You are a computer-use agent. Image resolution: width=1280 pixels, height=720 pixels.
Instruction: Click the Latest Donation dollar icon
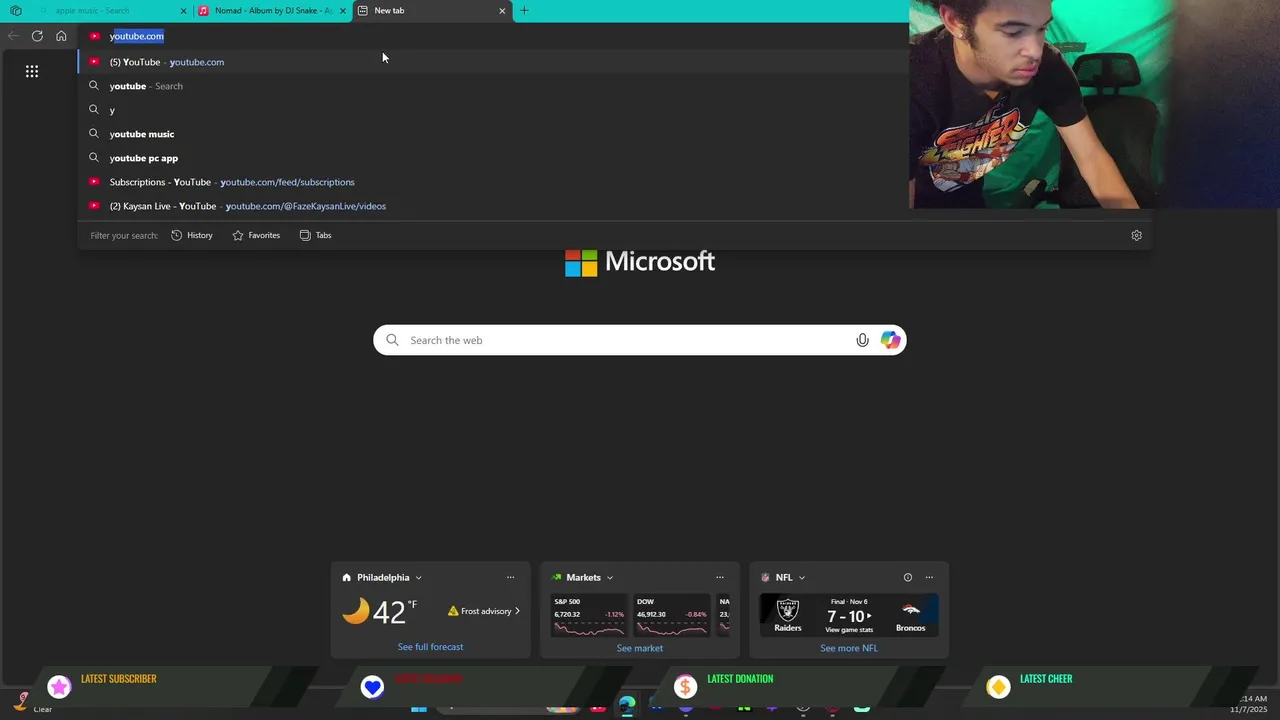[x=685, y=686]
